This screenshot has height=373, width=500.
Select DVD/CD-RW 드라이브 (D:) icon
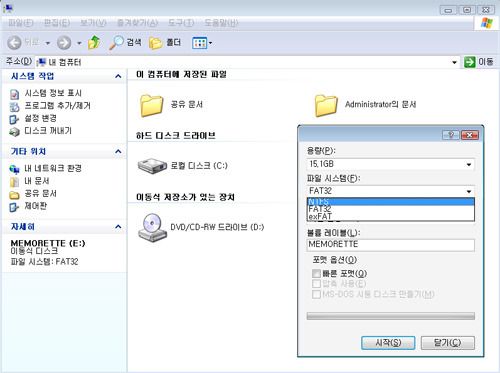[152, 227]
